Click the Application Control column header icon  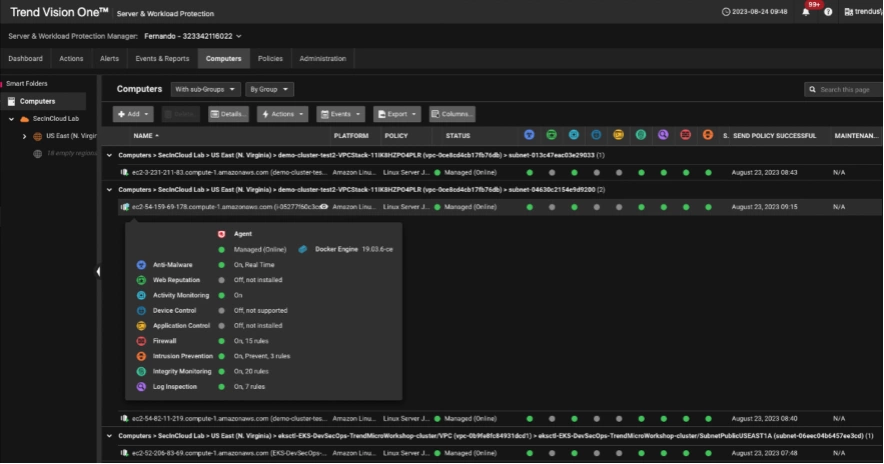pos(618,135)
